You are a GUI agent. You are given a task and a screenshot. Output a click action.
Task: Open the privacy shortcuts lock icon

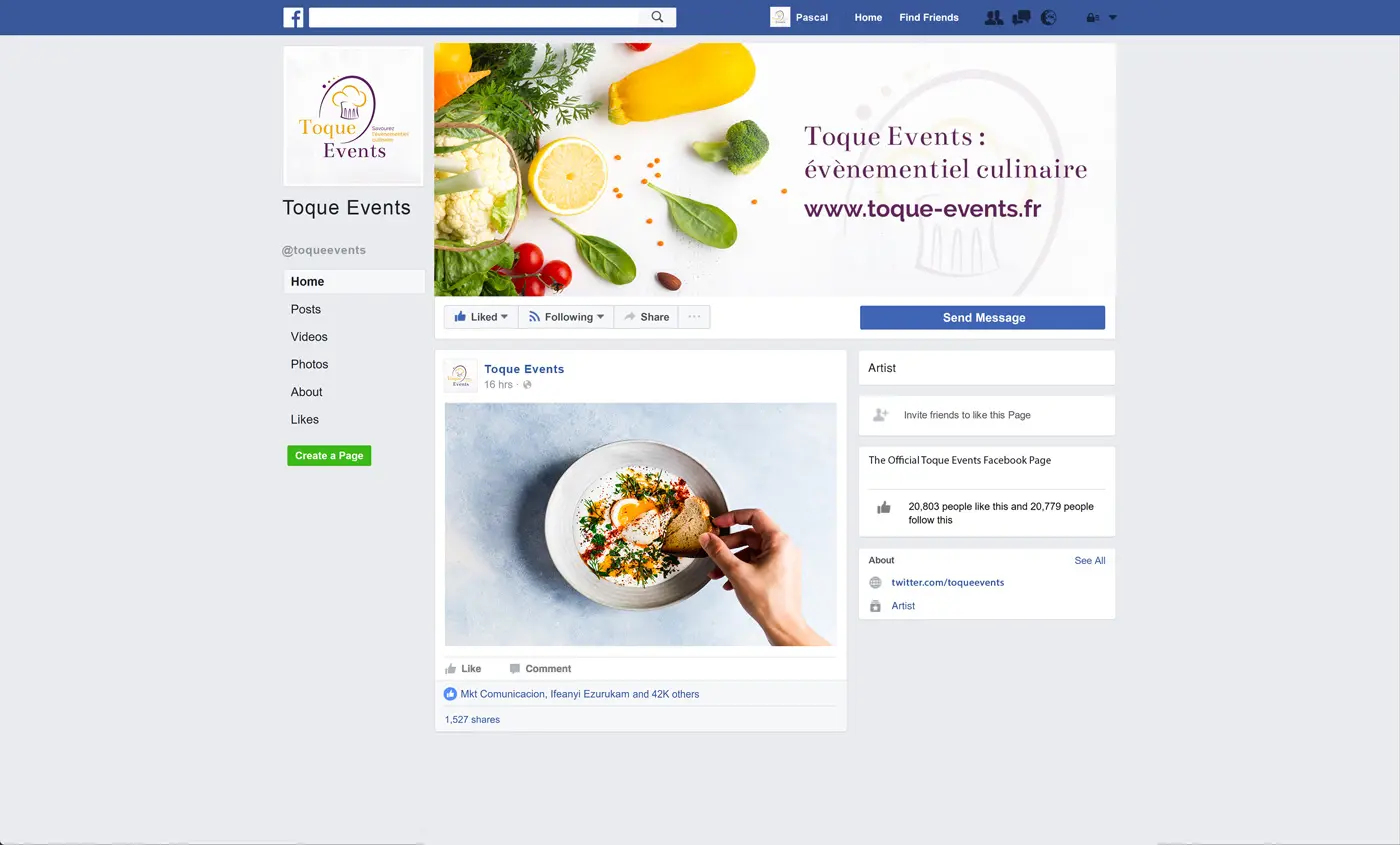pos(1093,17)
